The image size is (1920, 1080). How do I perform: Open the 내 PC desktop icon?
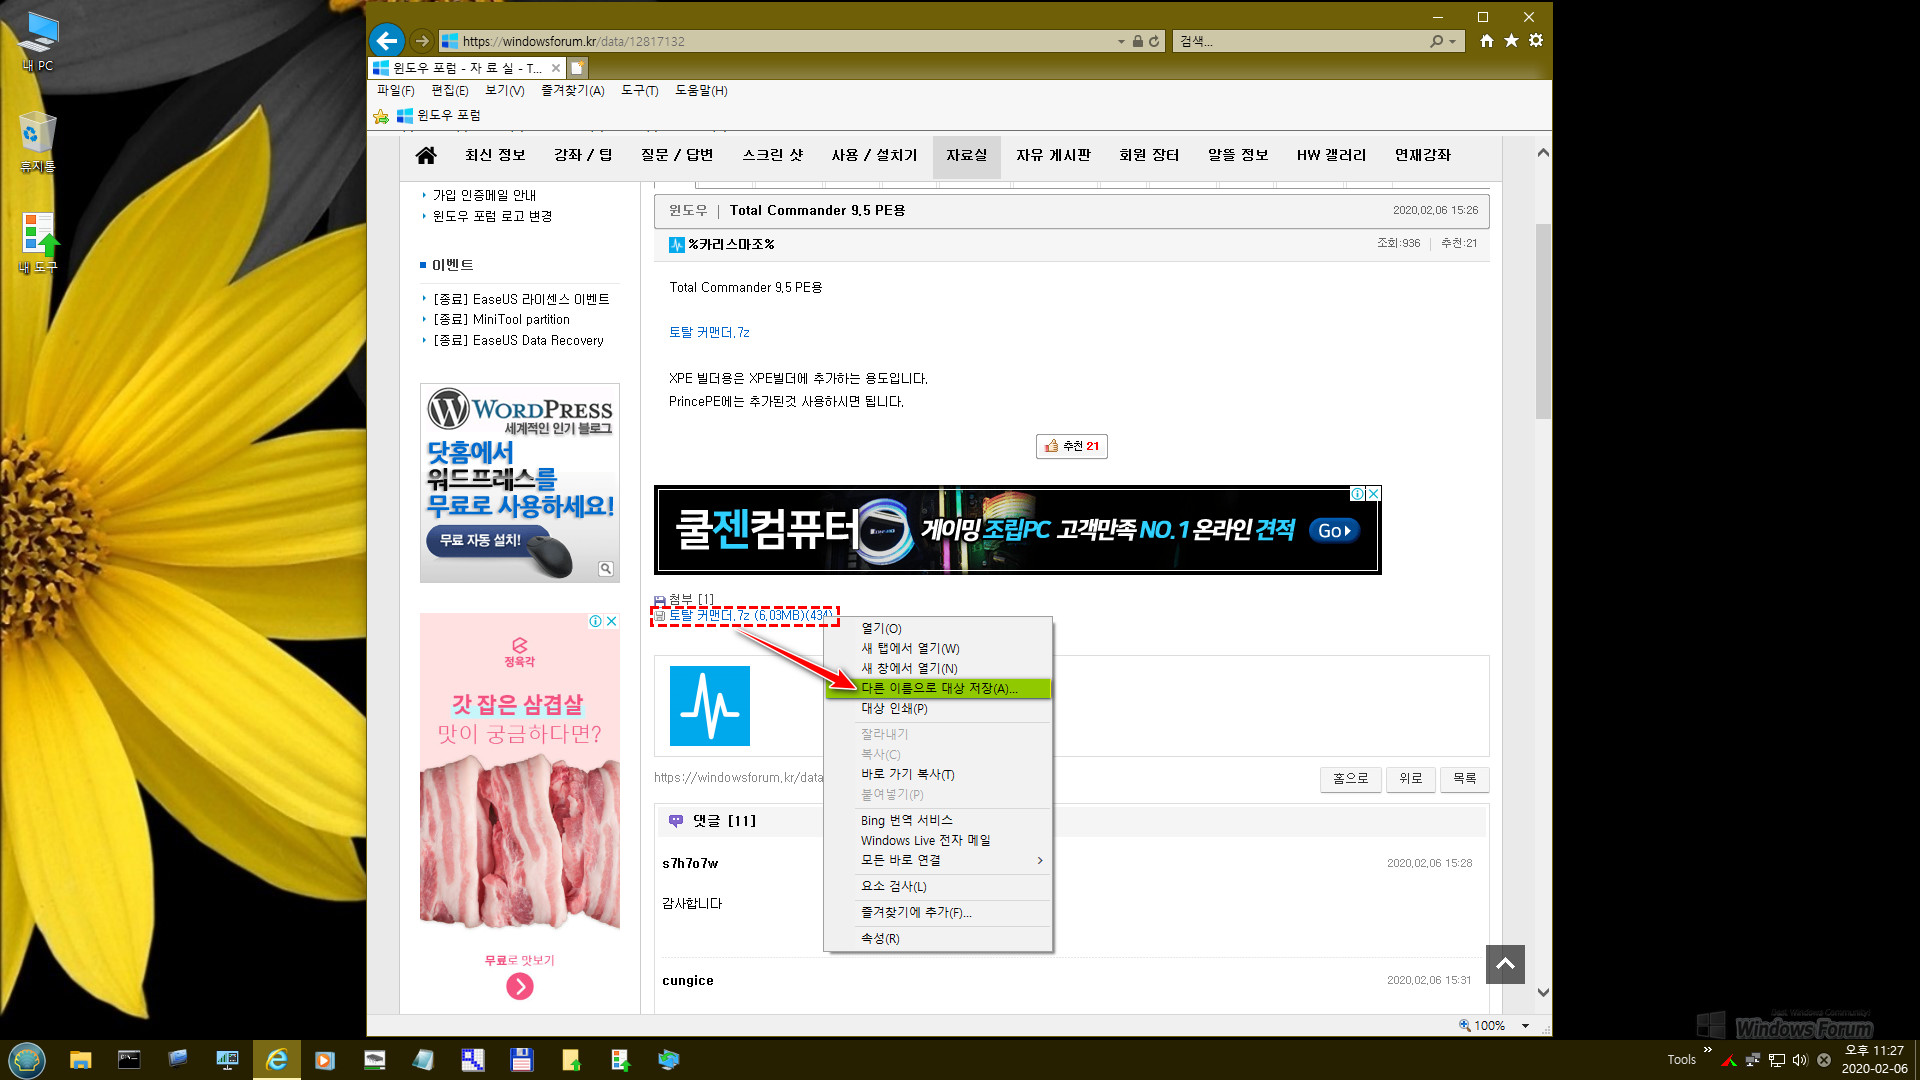tap(38, 42)
